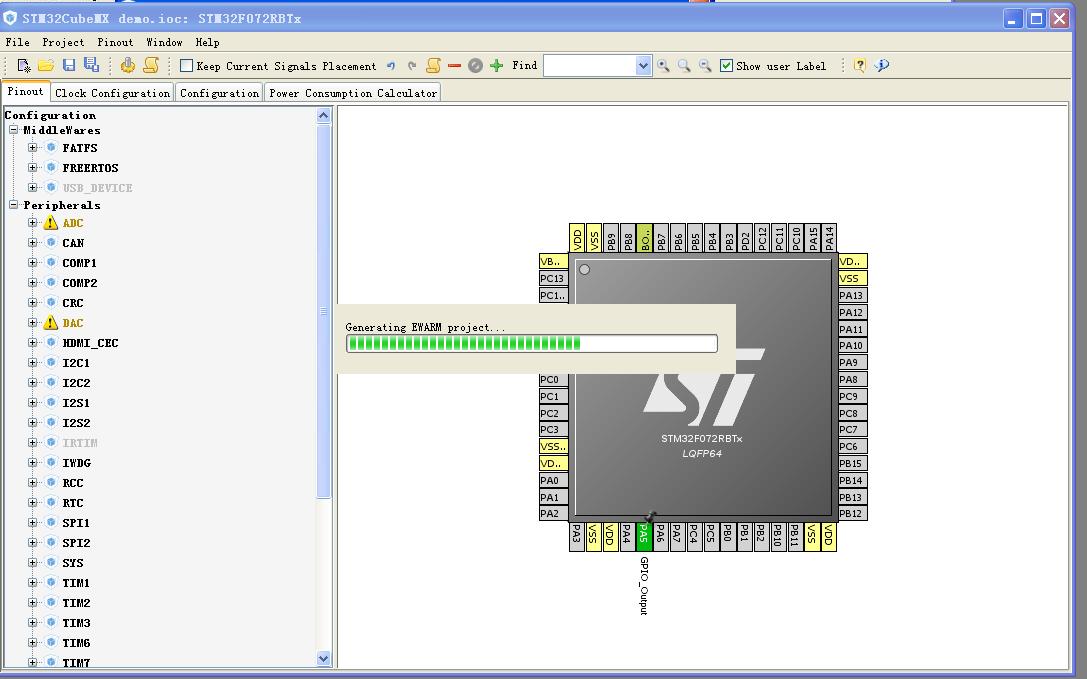The height and width of the screenshot is (679, 1087).
Task: Click the Redo arrow icon
Action: coord(412,66)
